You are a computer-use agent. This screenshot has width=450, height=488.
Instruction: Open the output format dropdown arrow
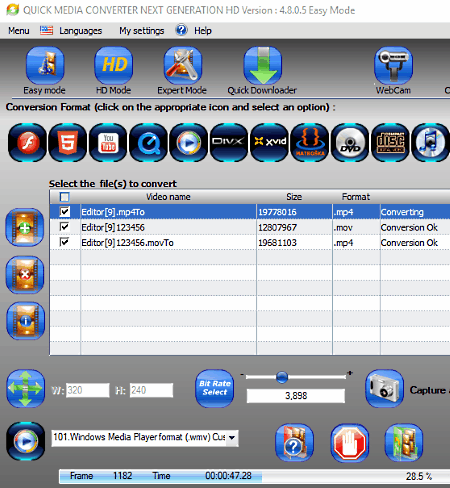tap(232, 437)
